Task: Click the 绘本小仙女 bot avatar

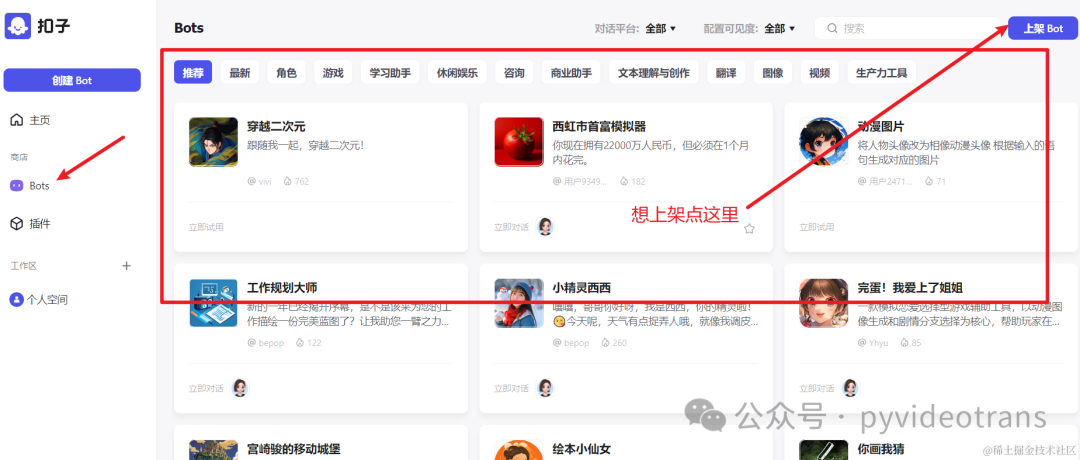Action: click(x=519, y=450)
